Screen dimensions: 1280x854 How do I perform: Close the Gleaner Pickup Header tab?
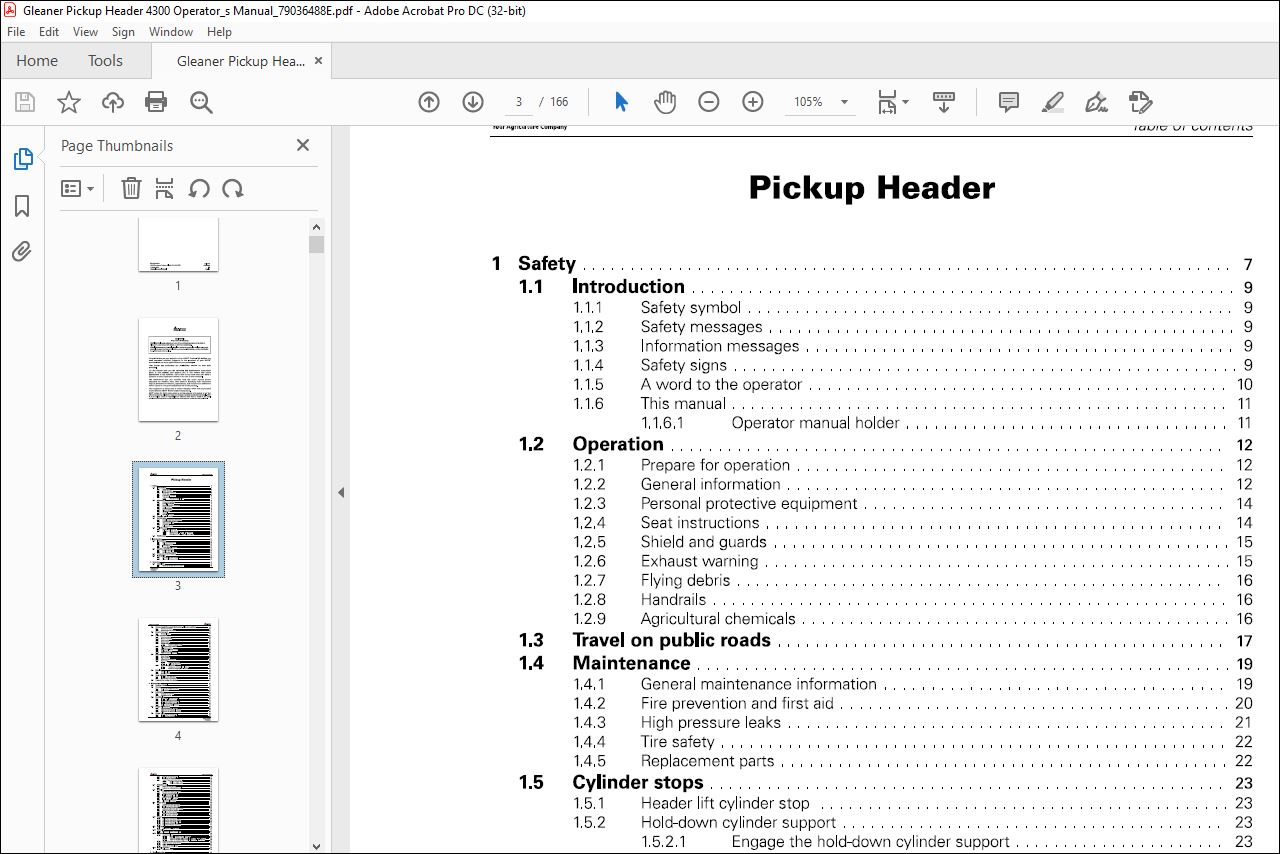pyautogui.click(x=318, y=61)
